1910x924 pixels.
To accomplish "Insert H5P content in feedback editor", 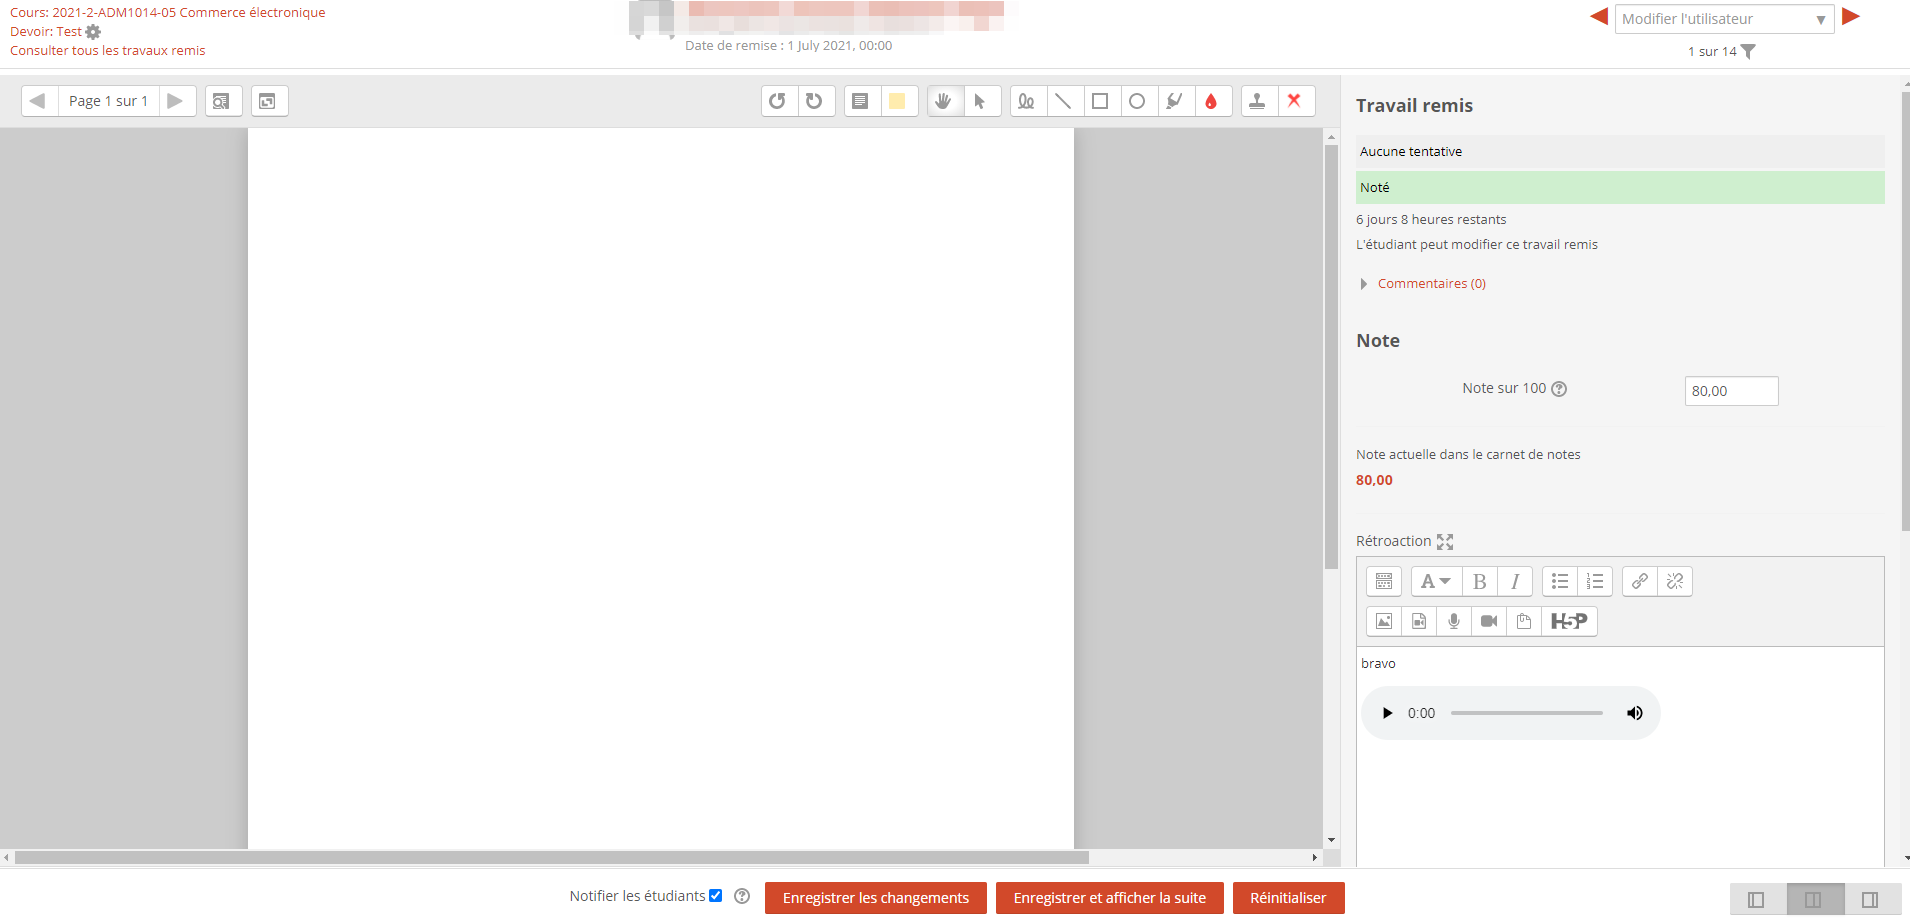I will pos(1568,621).
